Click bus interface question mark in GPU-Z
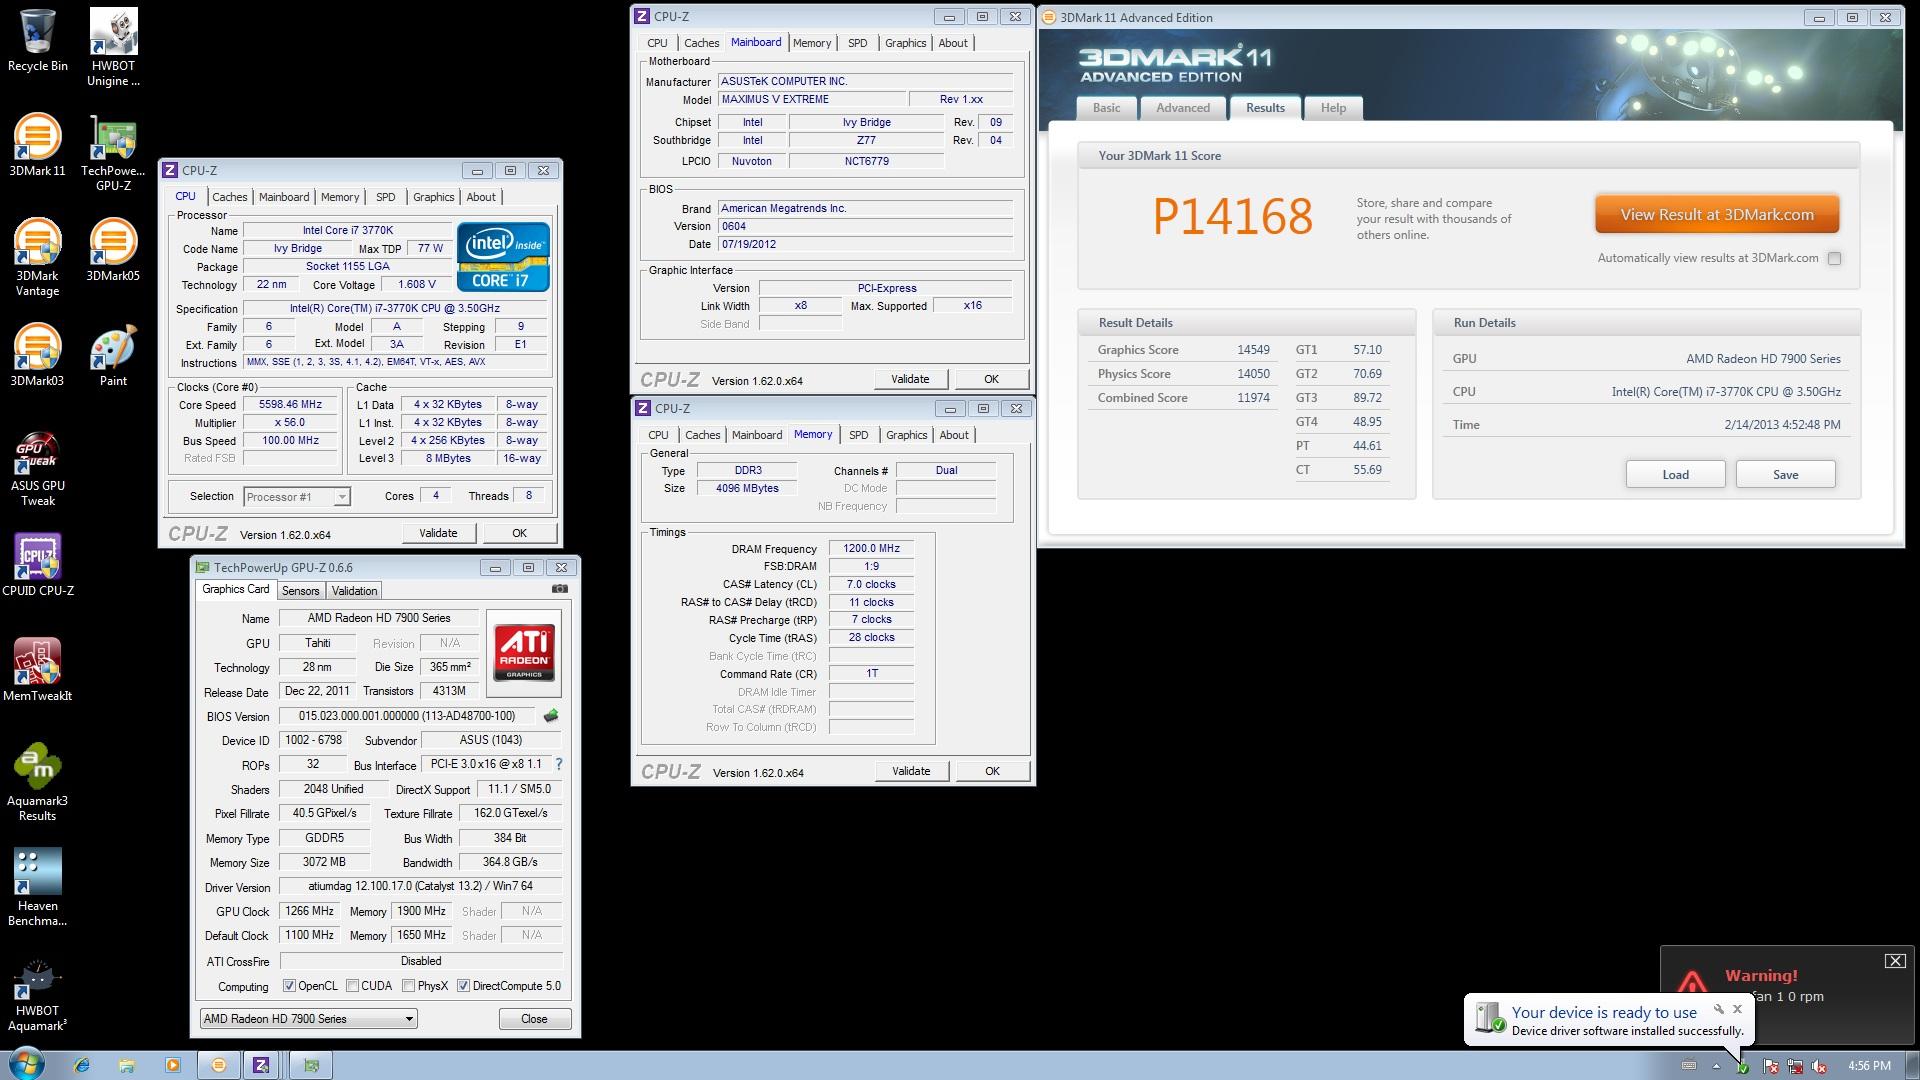Image resolution: width=1920 pixels, height=1080 pixels. [558, 764]
